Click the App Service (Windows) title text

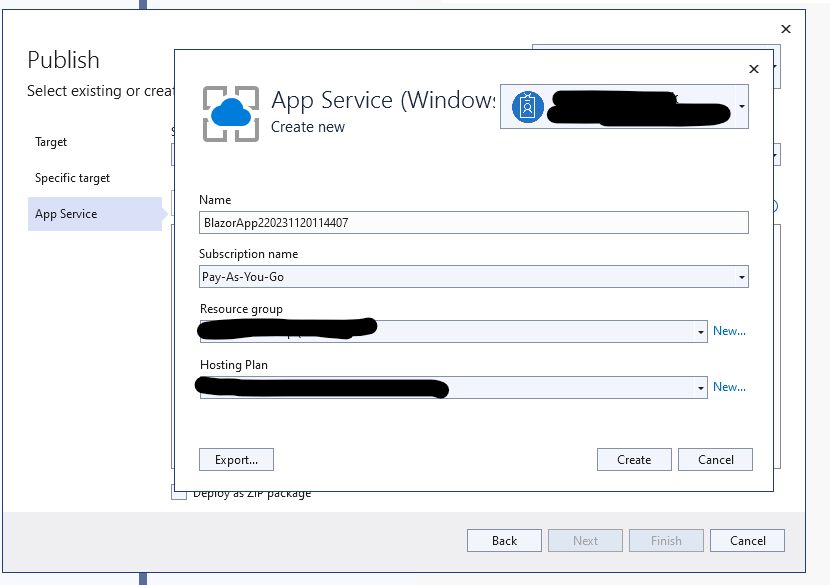(x=384, y=100)
